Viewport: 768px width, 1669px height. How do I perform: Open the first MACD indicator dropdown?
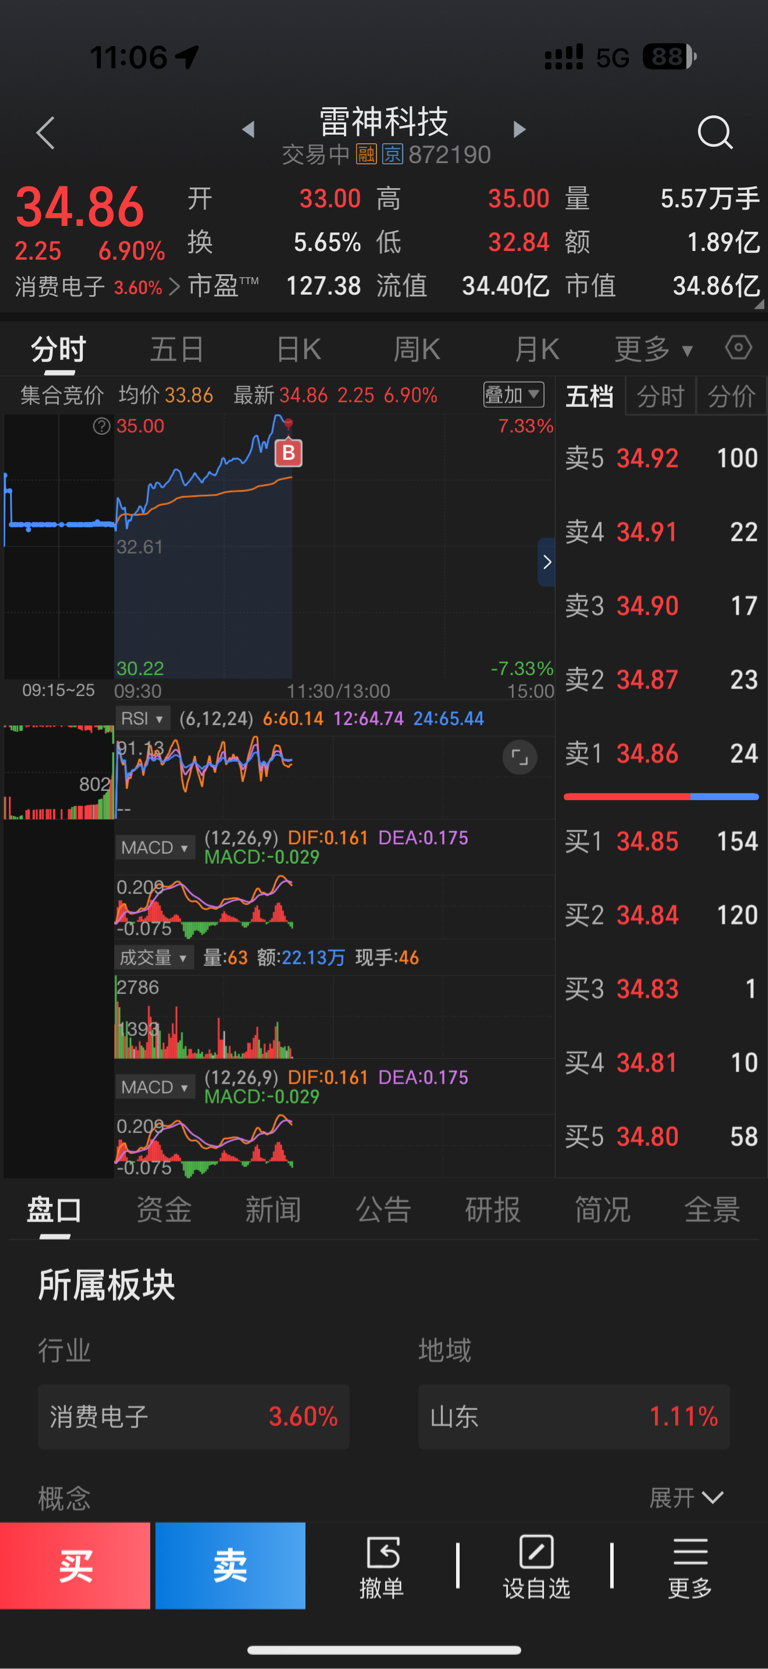click(155, 847)
